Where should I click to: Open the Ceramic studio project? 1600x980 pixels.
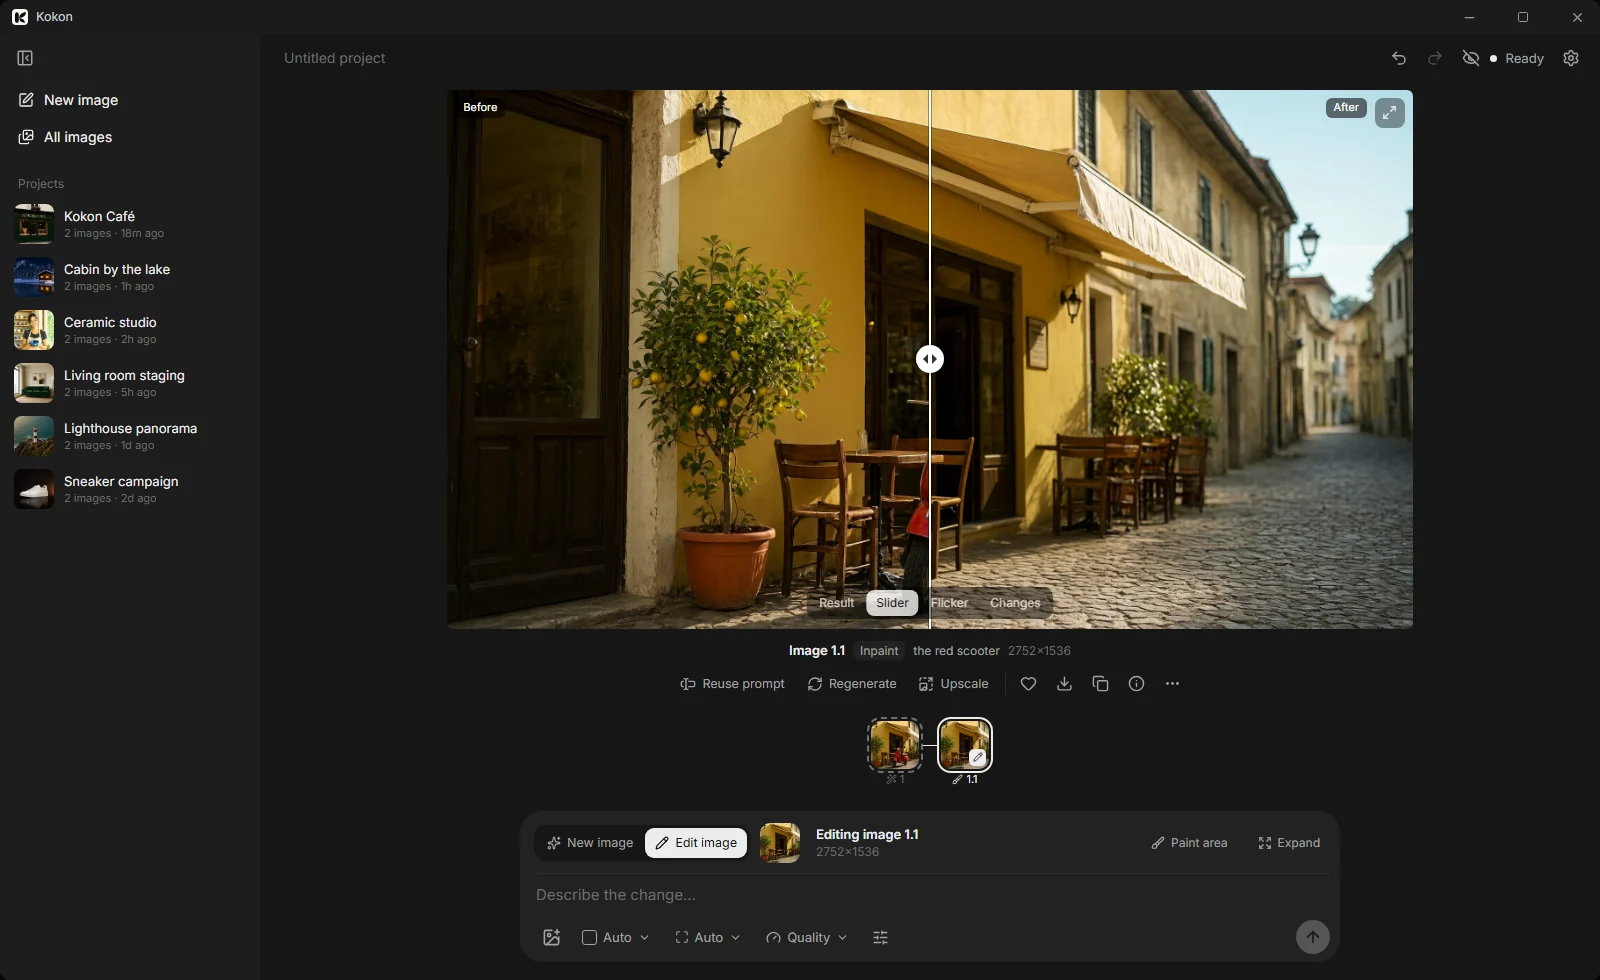click(130, 330)
